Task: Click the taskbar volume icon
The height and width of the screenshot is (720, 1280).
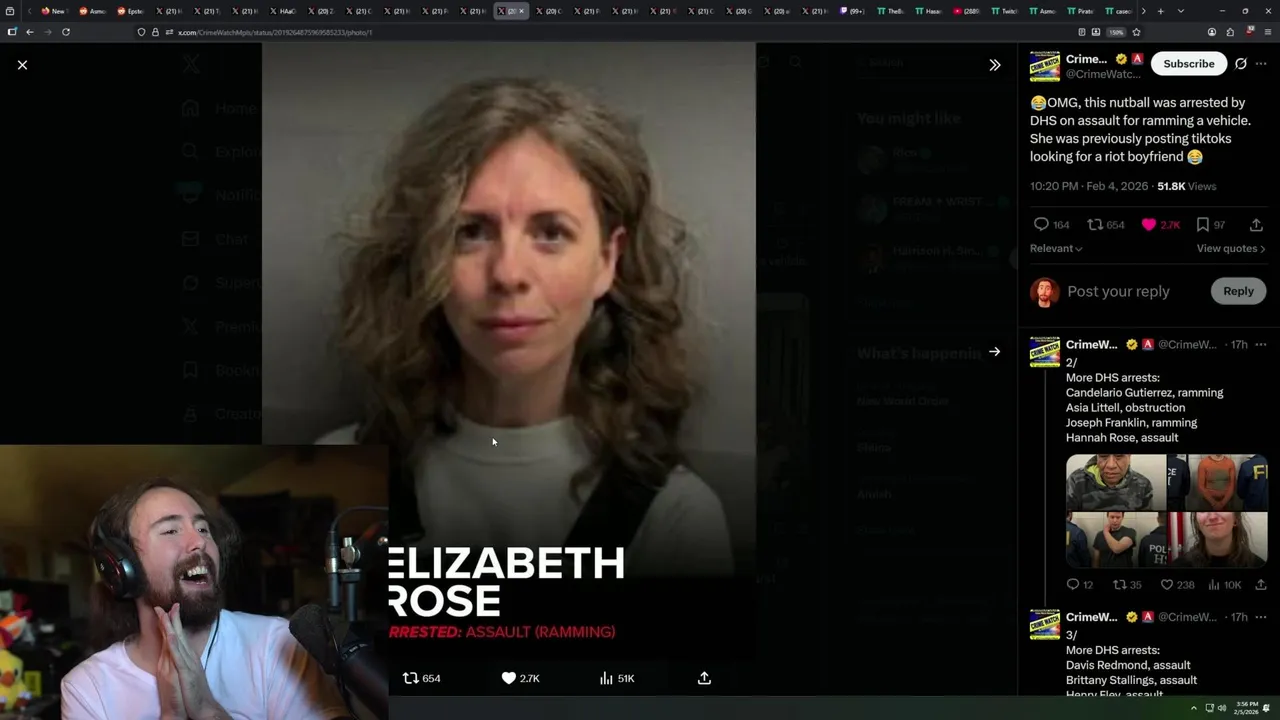Action: click(1221, 708)
